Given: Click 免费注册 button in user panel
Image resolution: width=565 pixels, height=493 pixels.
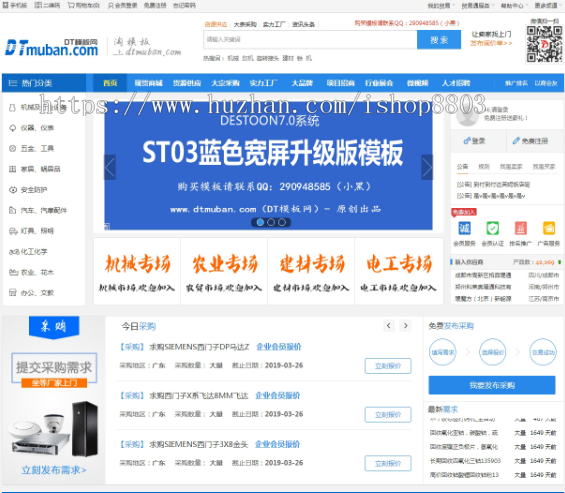Looking at the screenshot, I should click(x=535, y=141).
